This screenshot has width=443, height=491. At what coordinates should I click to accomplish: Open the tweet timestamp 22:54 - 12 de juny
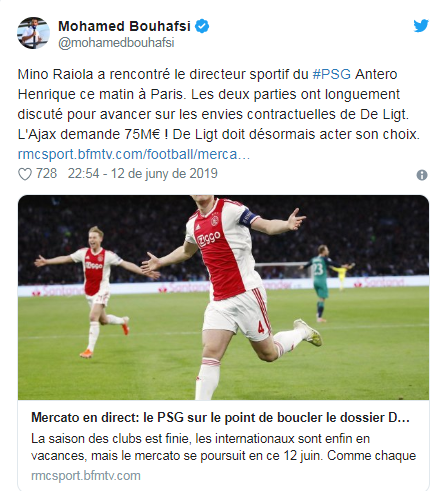(143, 174)
